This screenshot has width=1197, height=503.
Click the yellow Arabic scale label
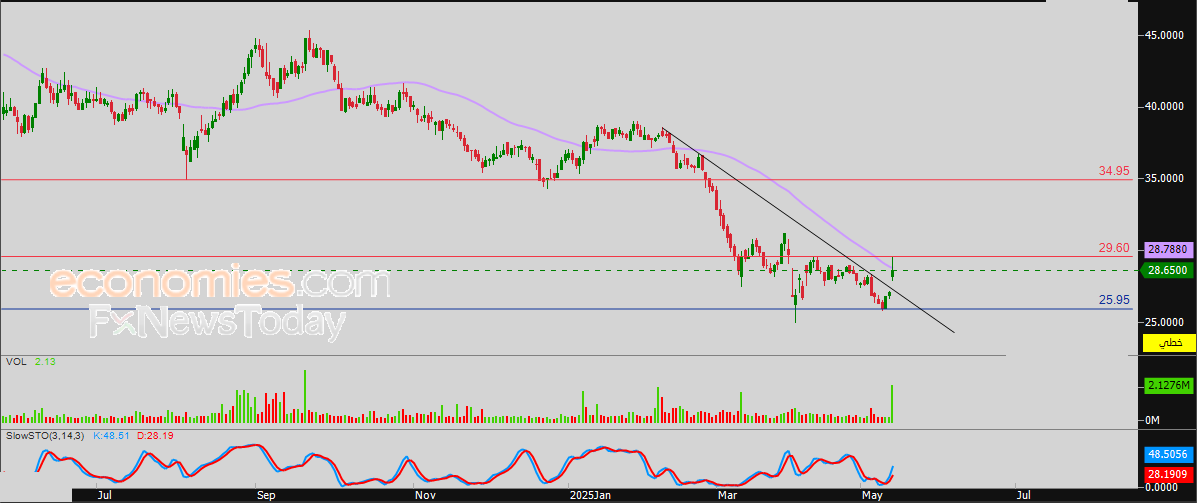pos(1169,343)
